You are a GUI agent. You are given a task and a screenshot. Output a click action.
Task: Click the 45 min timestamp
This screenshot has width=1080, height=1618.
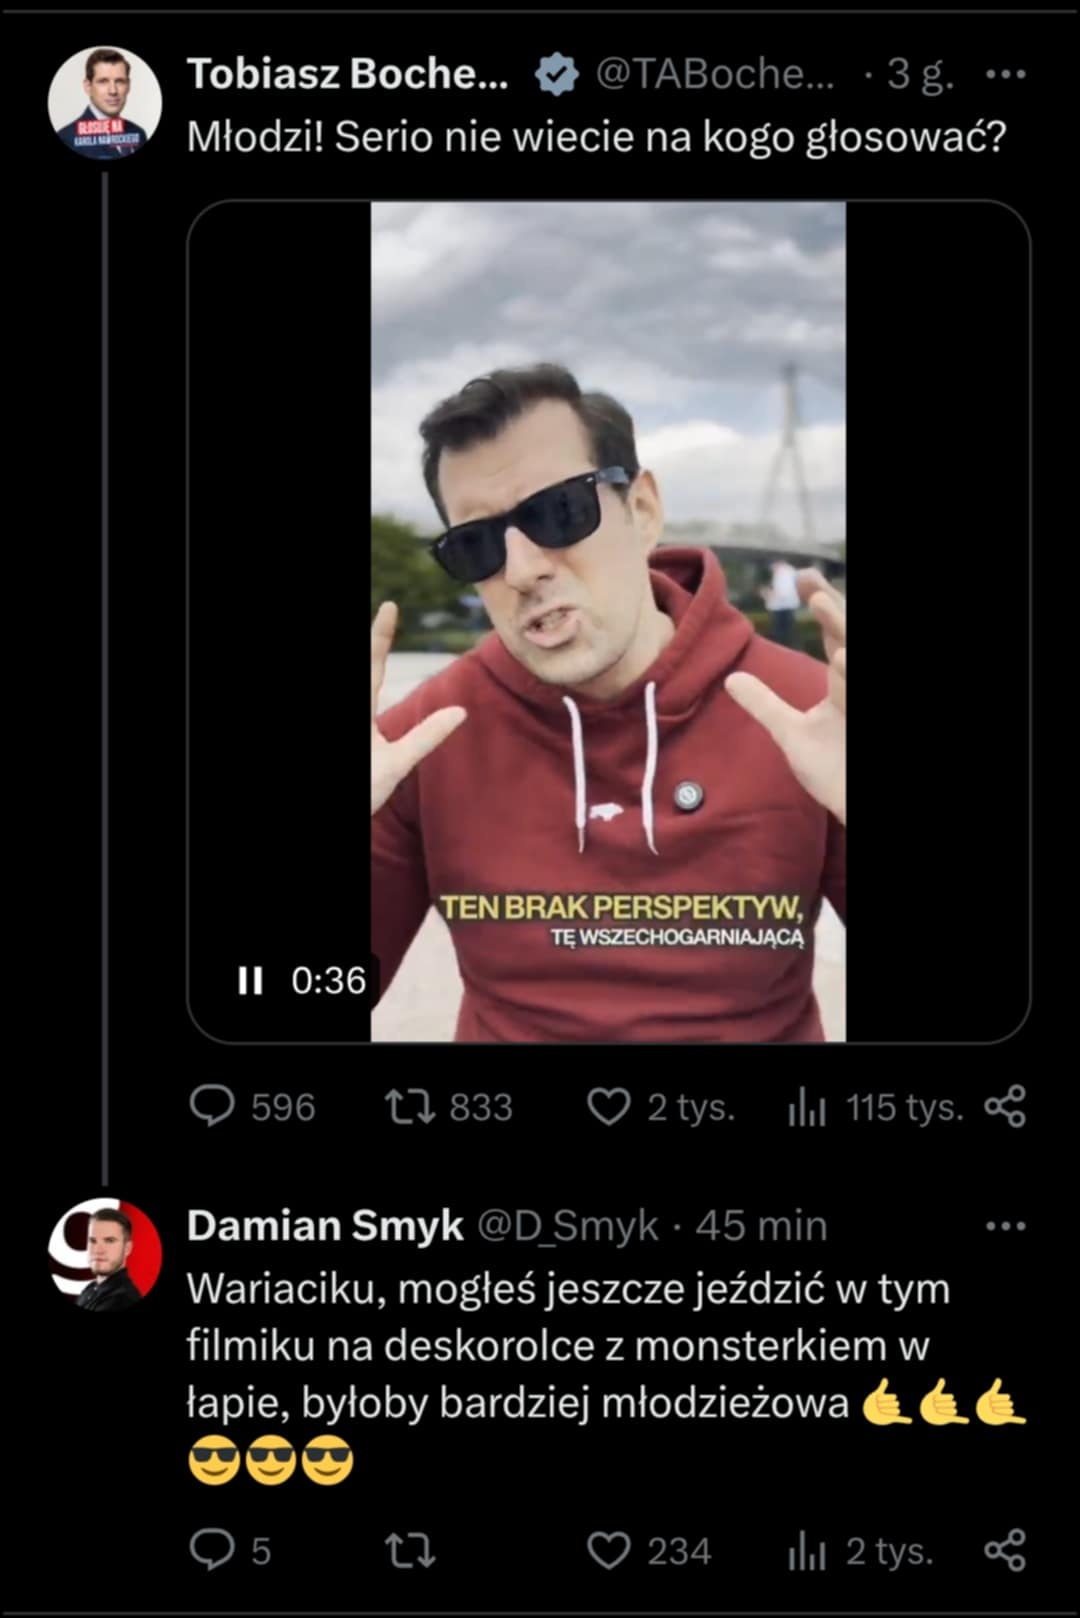pyautogui.click(x=761, y=1226)
